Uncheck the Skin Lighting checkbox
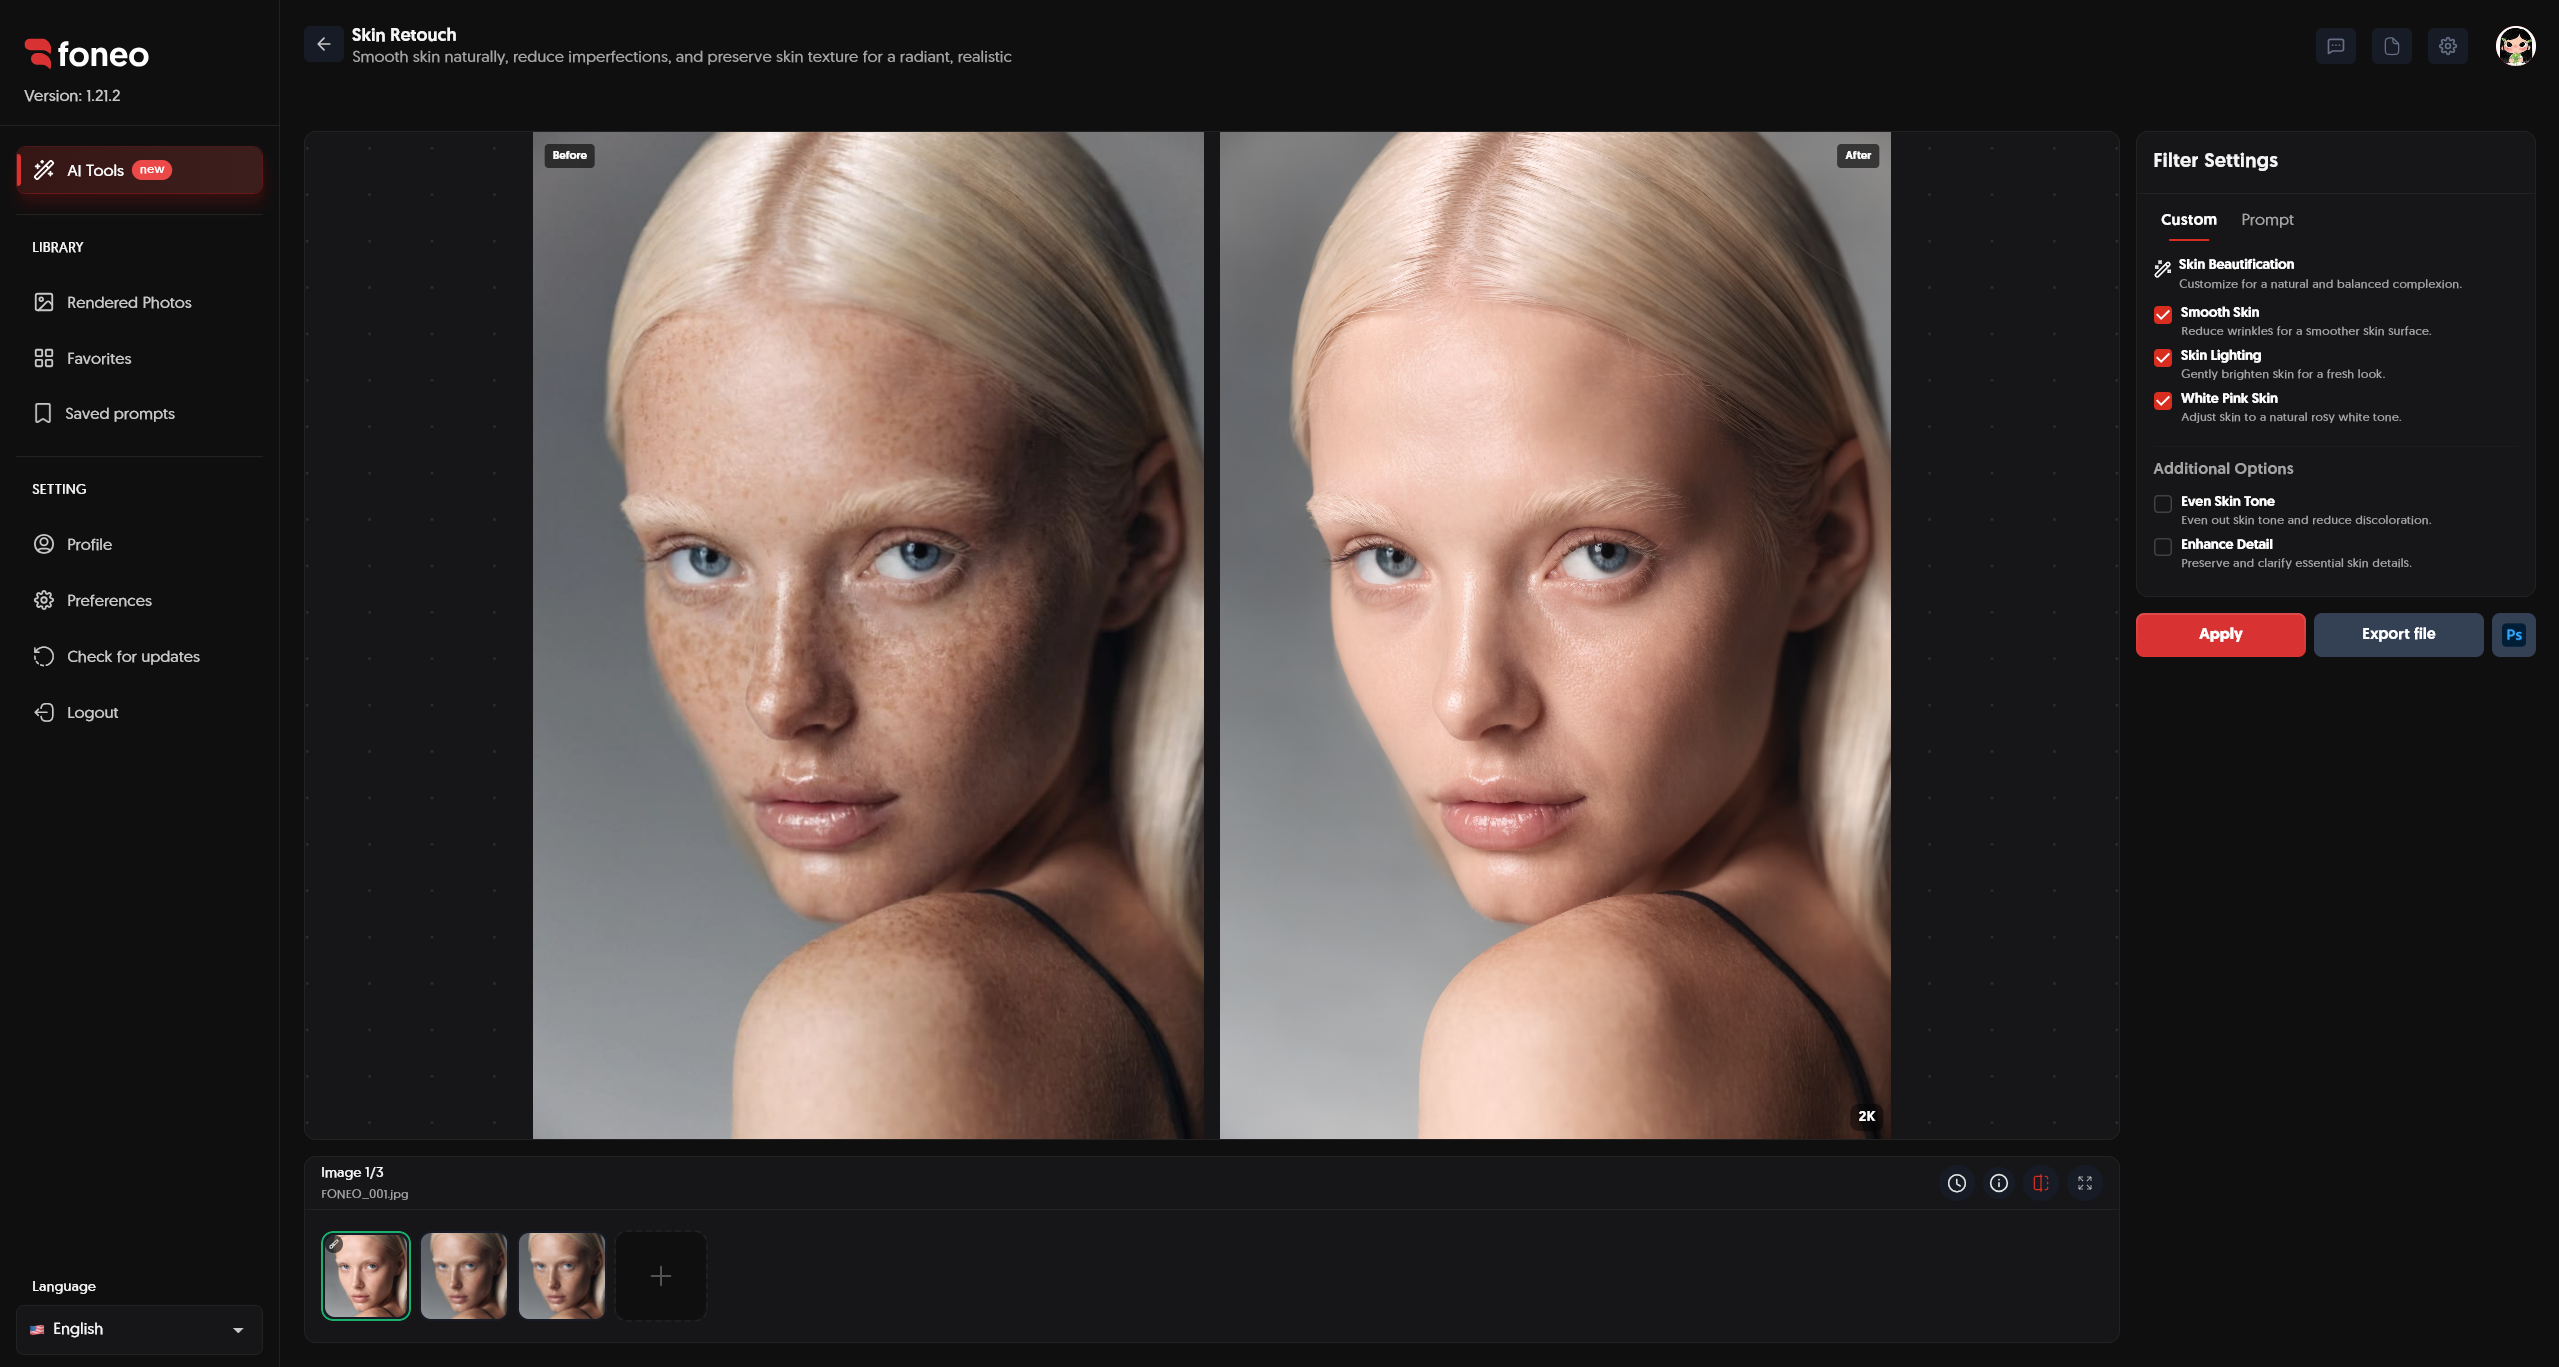 click(2162, 357)
